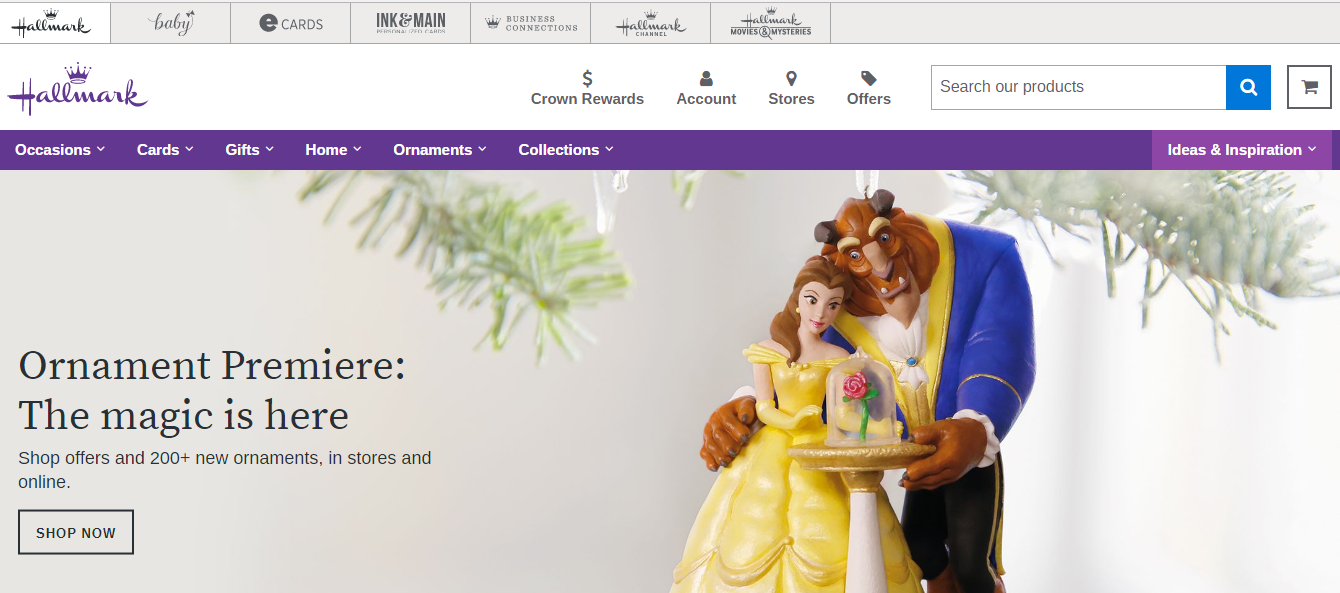Open Stores location pin icon
1340x593 pixels.
point(791,78)
